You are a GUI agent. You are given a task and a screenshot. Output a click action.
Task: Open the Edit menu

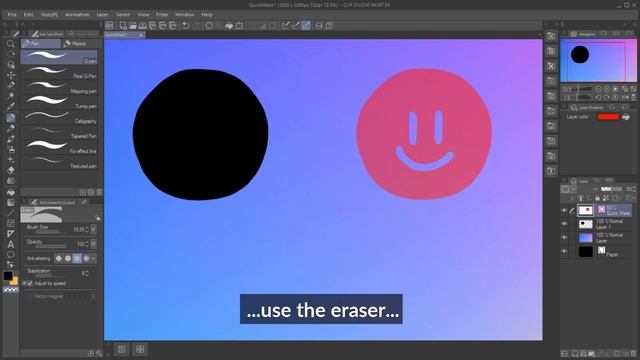pyautogui.click(x=28, y=14)
